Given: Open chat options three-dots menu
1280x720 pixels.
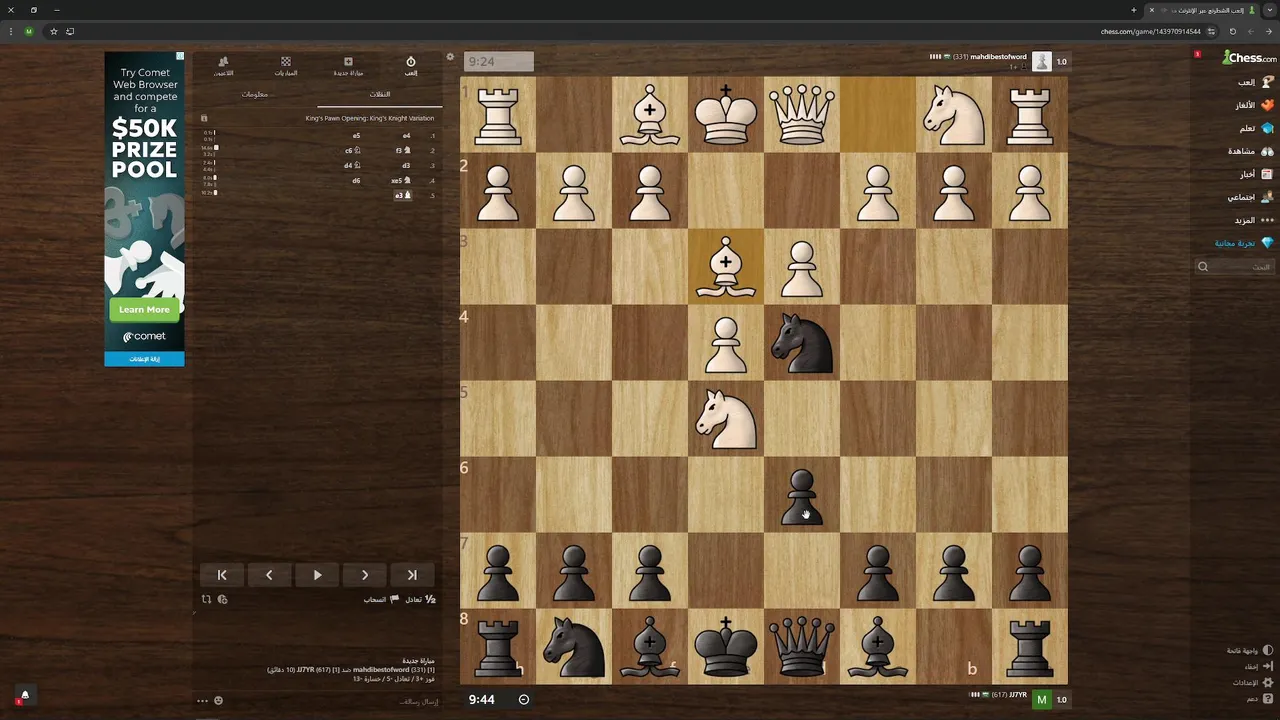Looking at the screenshot, I should point(202,700).
